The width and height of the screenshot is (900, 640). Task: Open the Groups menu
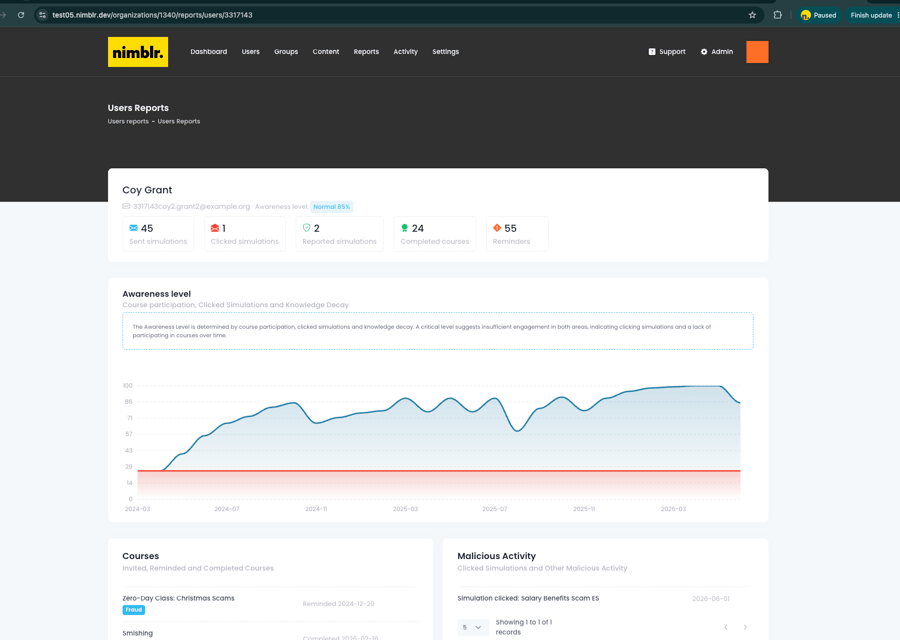pos(286,52)
